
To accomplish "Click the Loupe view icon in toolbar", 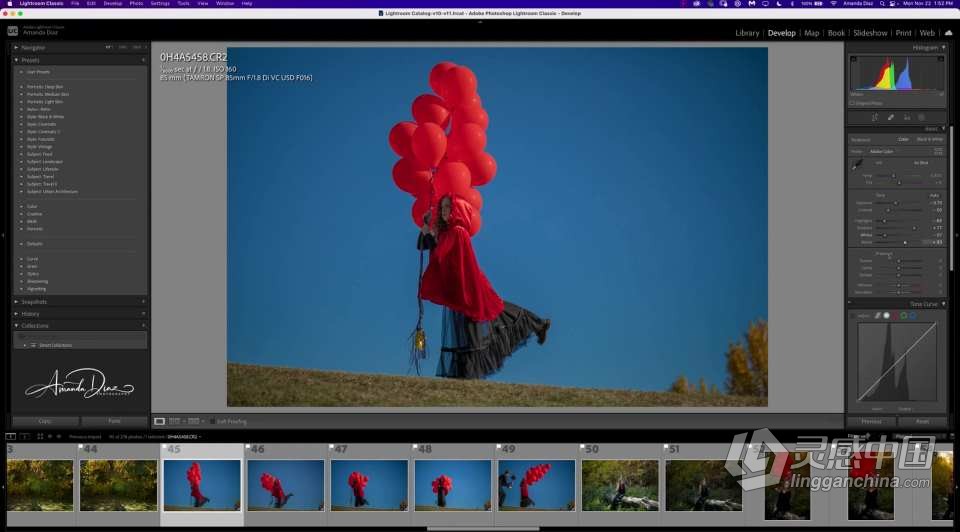I will [159, 421].
